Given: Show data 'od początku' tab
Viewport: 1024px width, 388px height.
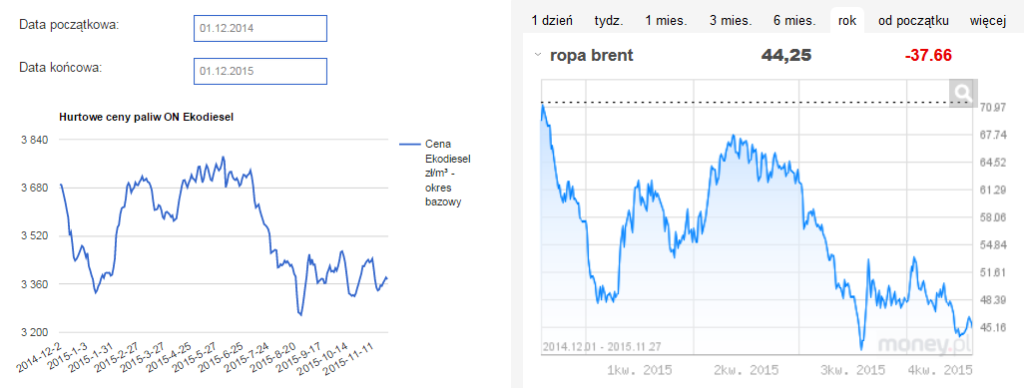Looking at the screenshot, I should [913, 21].
